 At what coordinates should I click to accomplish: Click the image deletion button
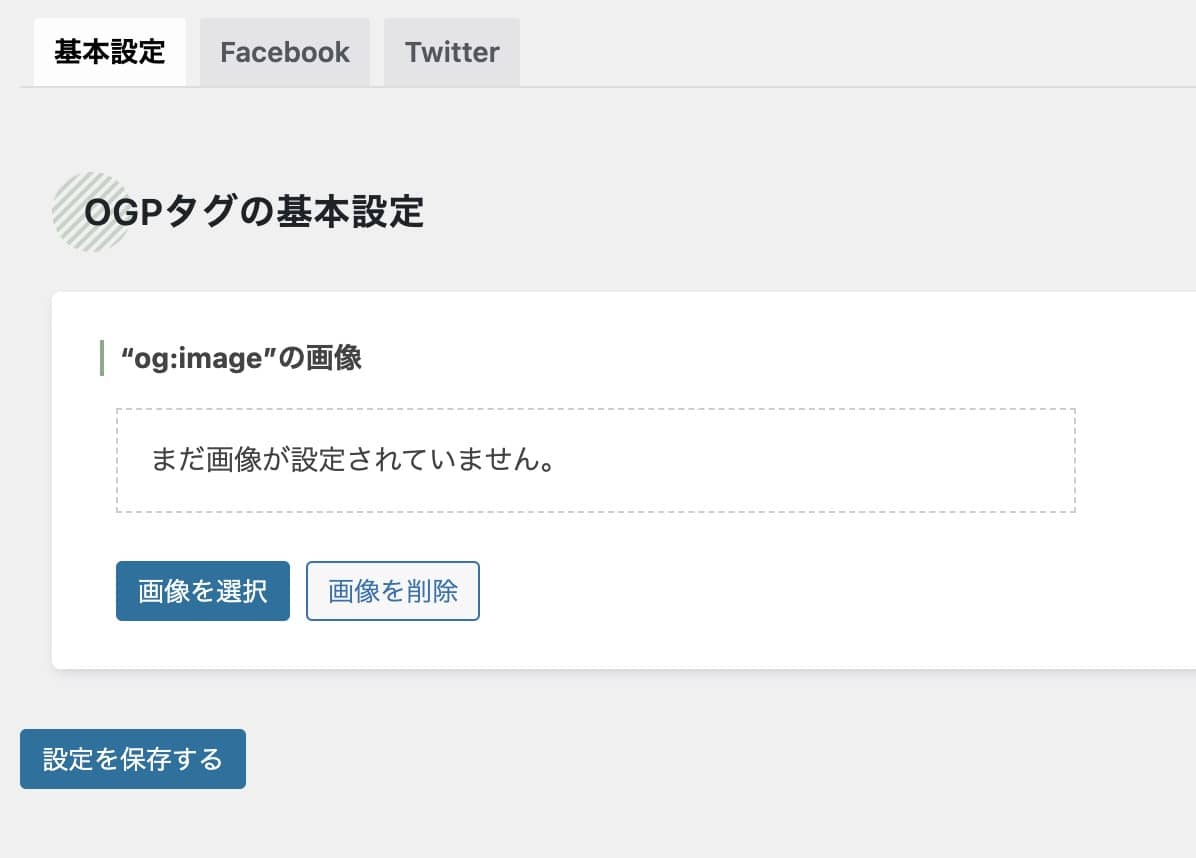[392, 591]
